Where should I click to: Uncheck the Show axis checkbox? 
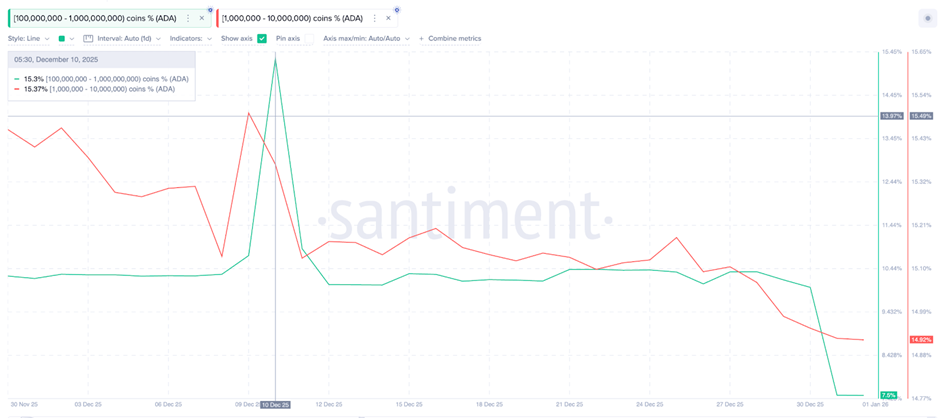click(262, 39)
